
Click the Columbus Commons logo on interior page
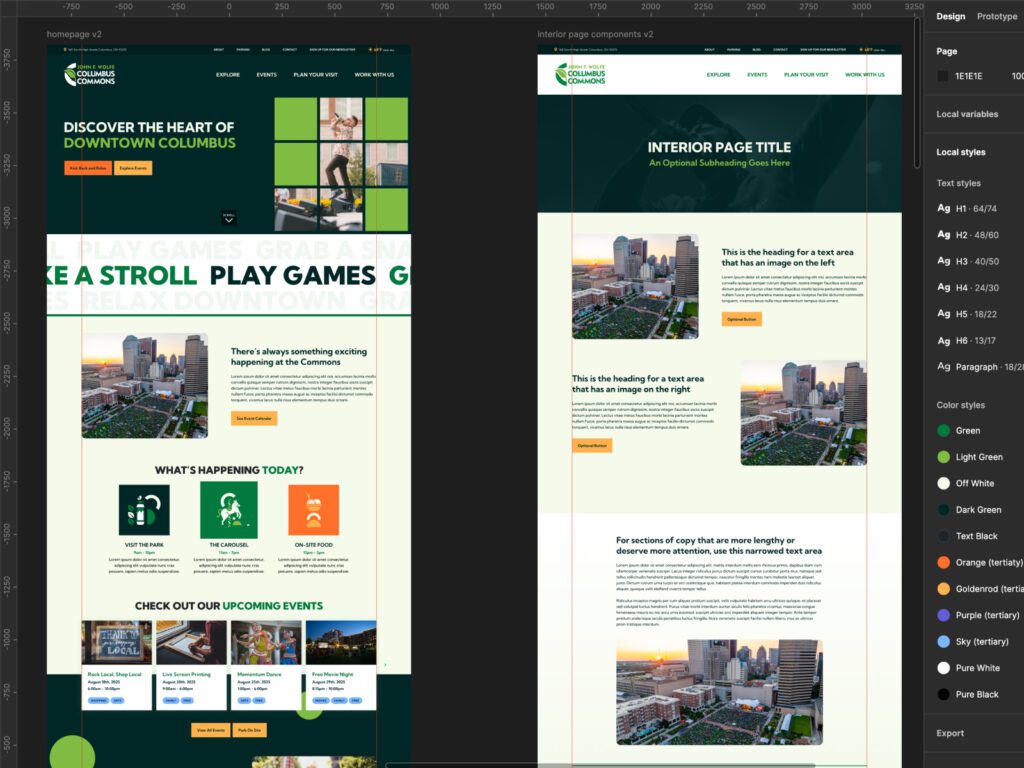pyautogui.click(x=580, y=74)
